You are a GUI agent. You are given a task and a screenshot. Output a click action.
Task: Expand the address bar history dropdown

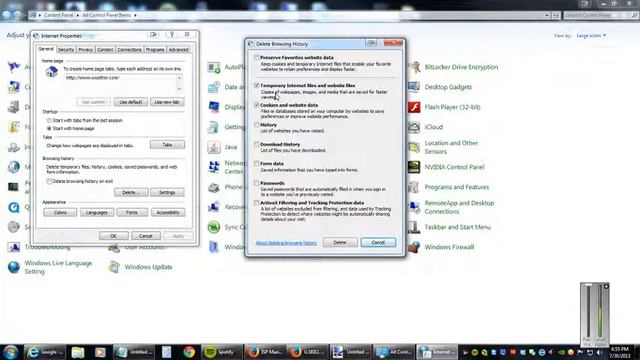[x=547, y=15]
